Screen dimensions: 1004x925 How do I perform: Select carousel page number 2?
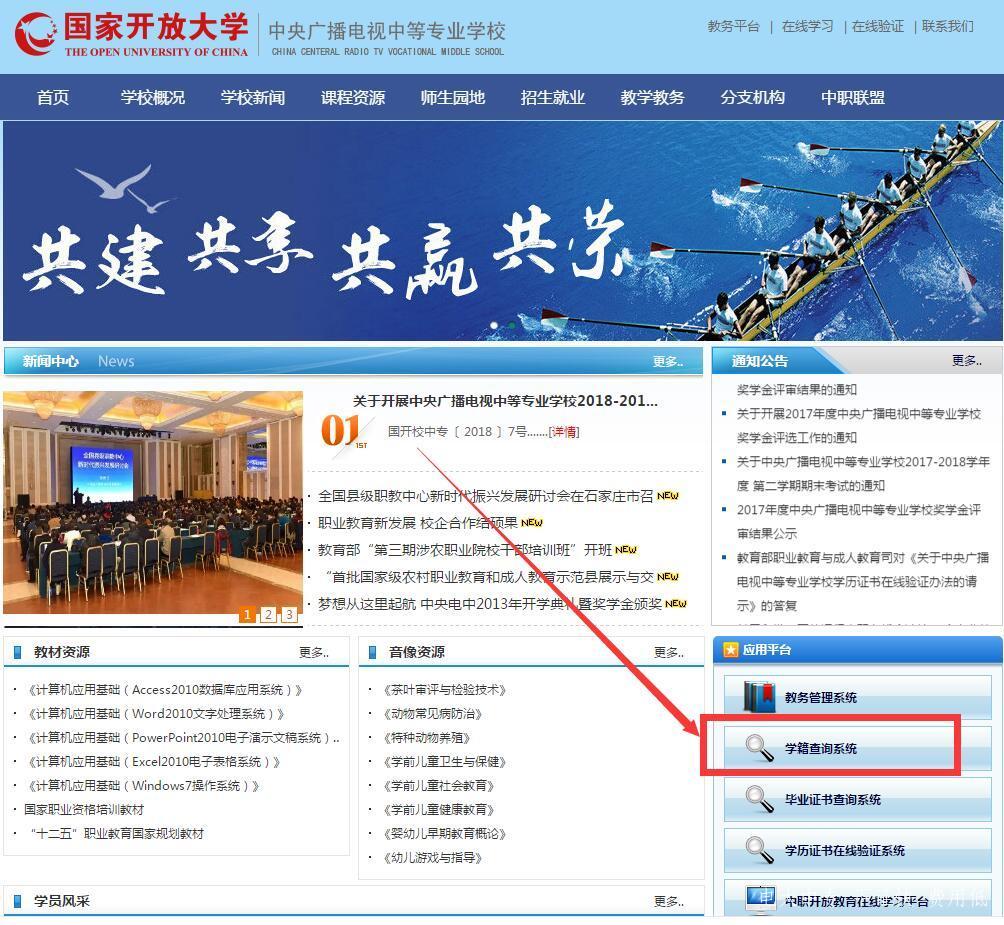click(x=268, y=614)
